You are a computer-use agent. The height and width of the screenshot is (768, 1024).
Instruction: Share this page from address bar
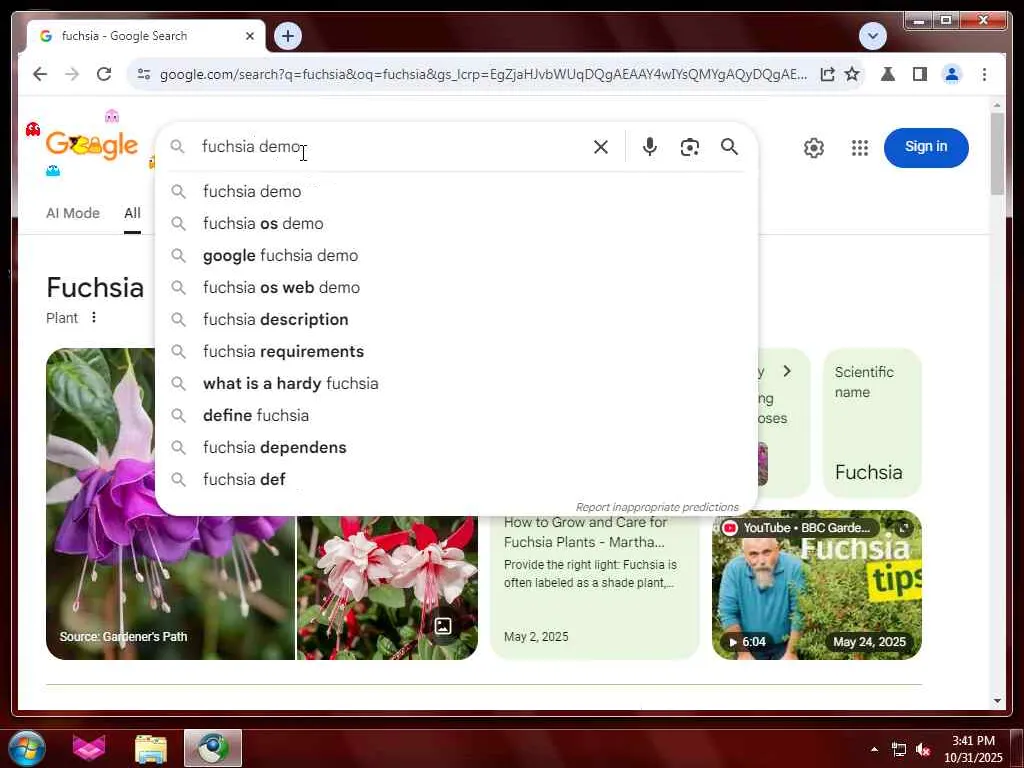coord(827,74)
